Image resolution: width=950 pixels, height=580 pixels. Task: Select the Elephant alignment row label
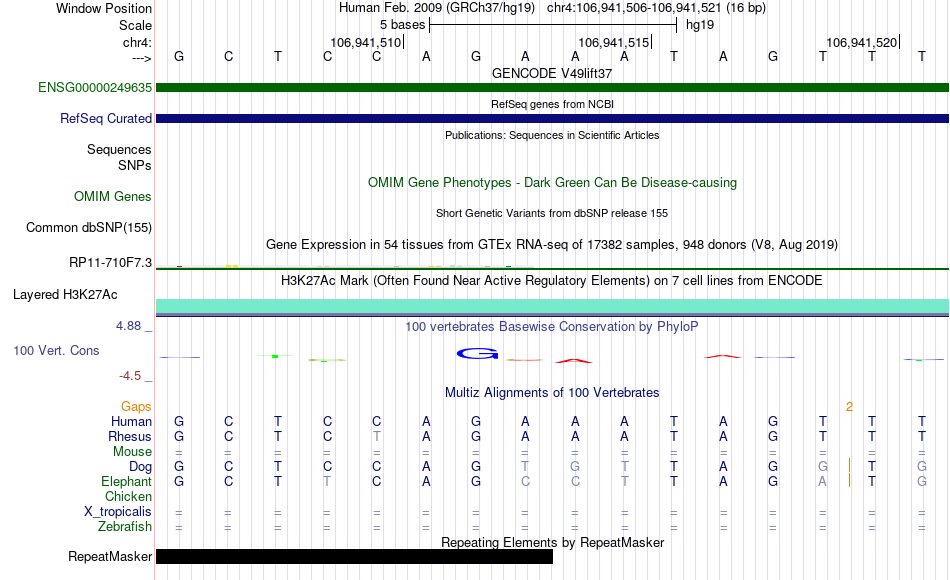126,481
